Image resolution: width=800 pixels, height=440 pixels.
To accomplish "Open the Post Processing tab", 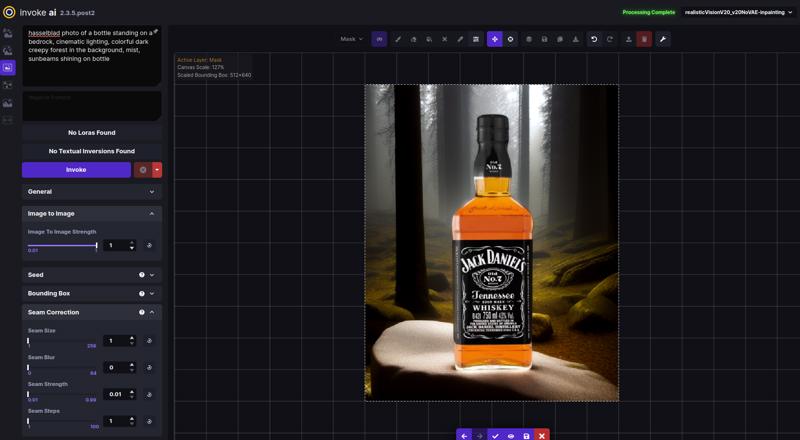I will (8, 103).
